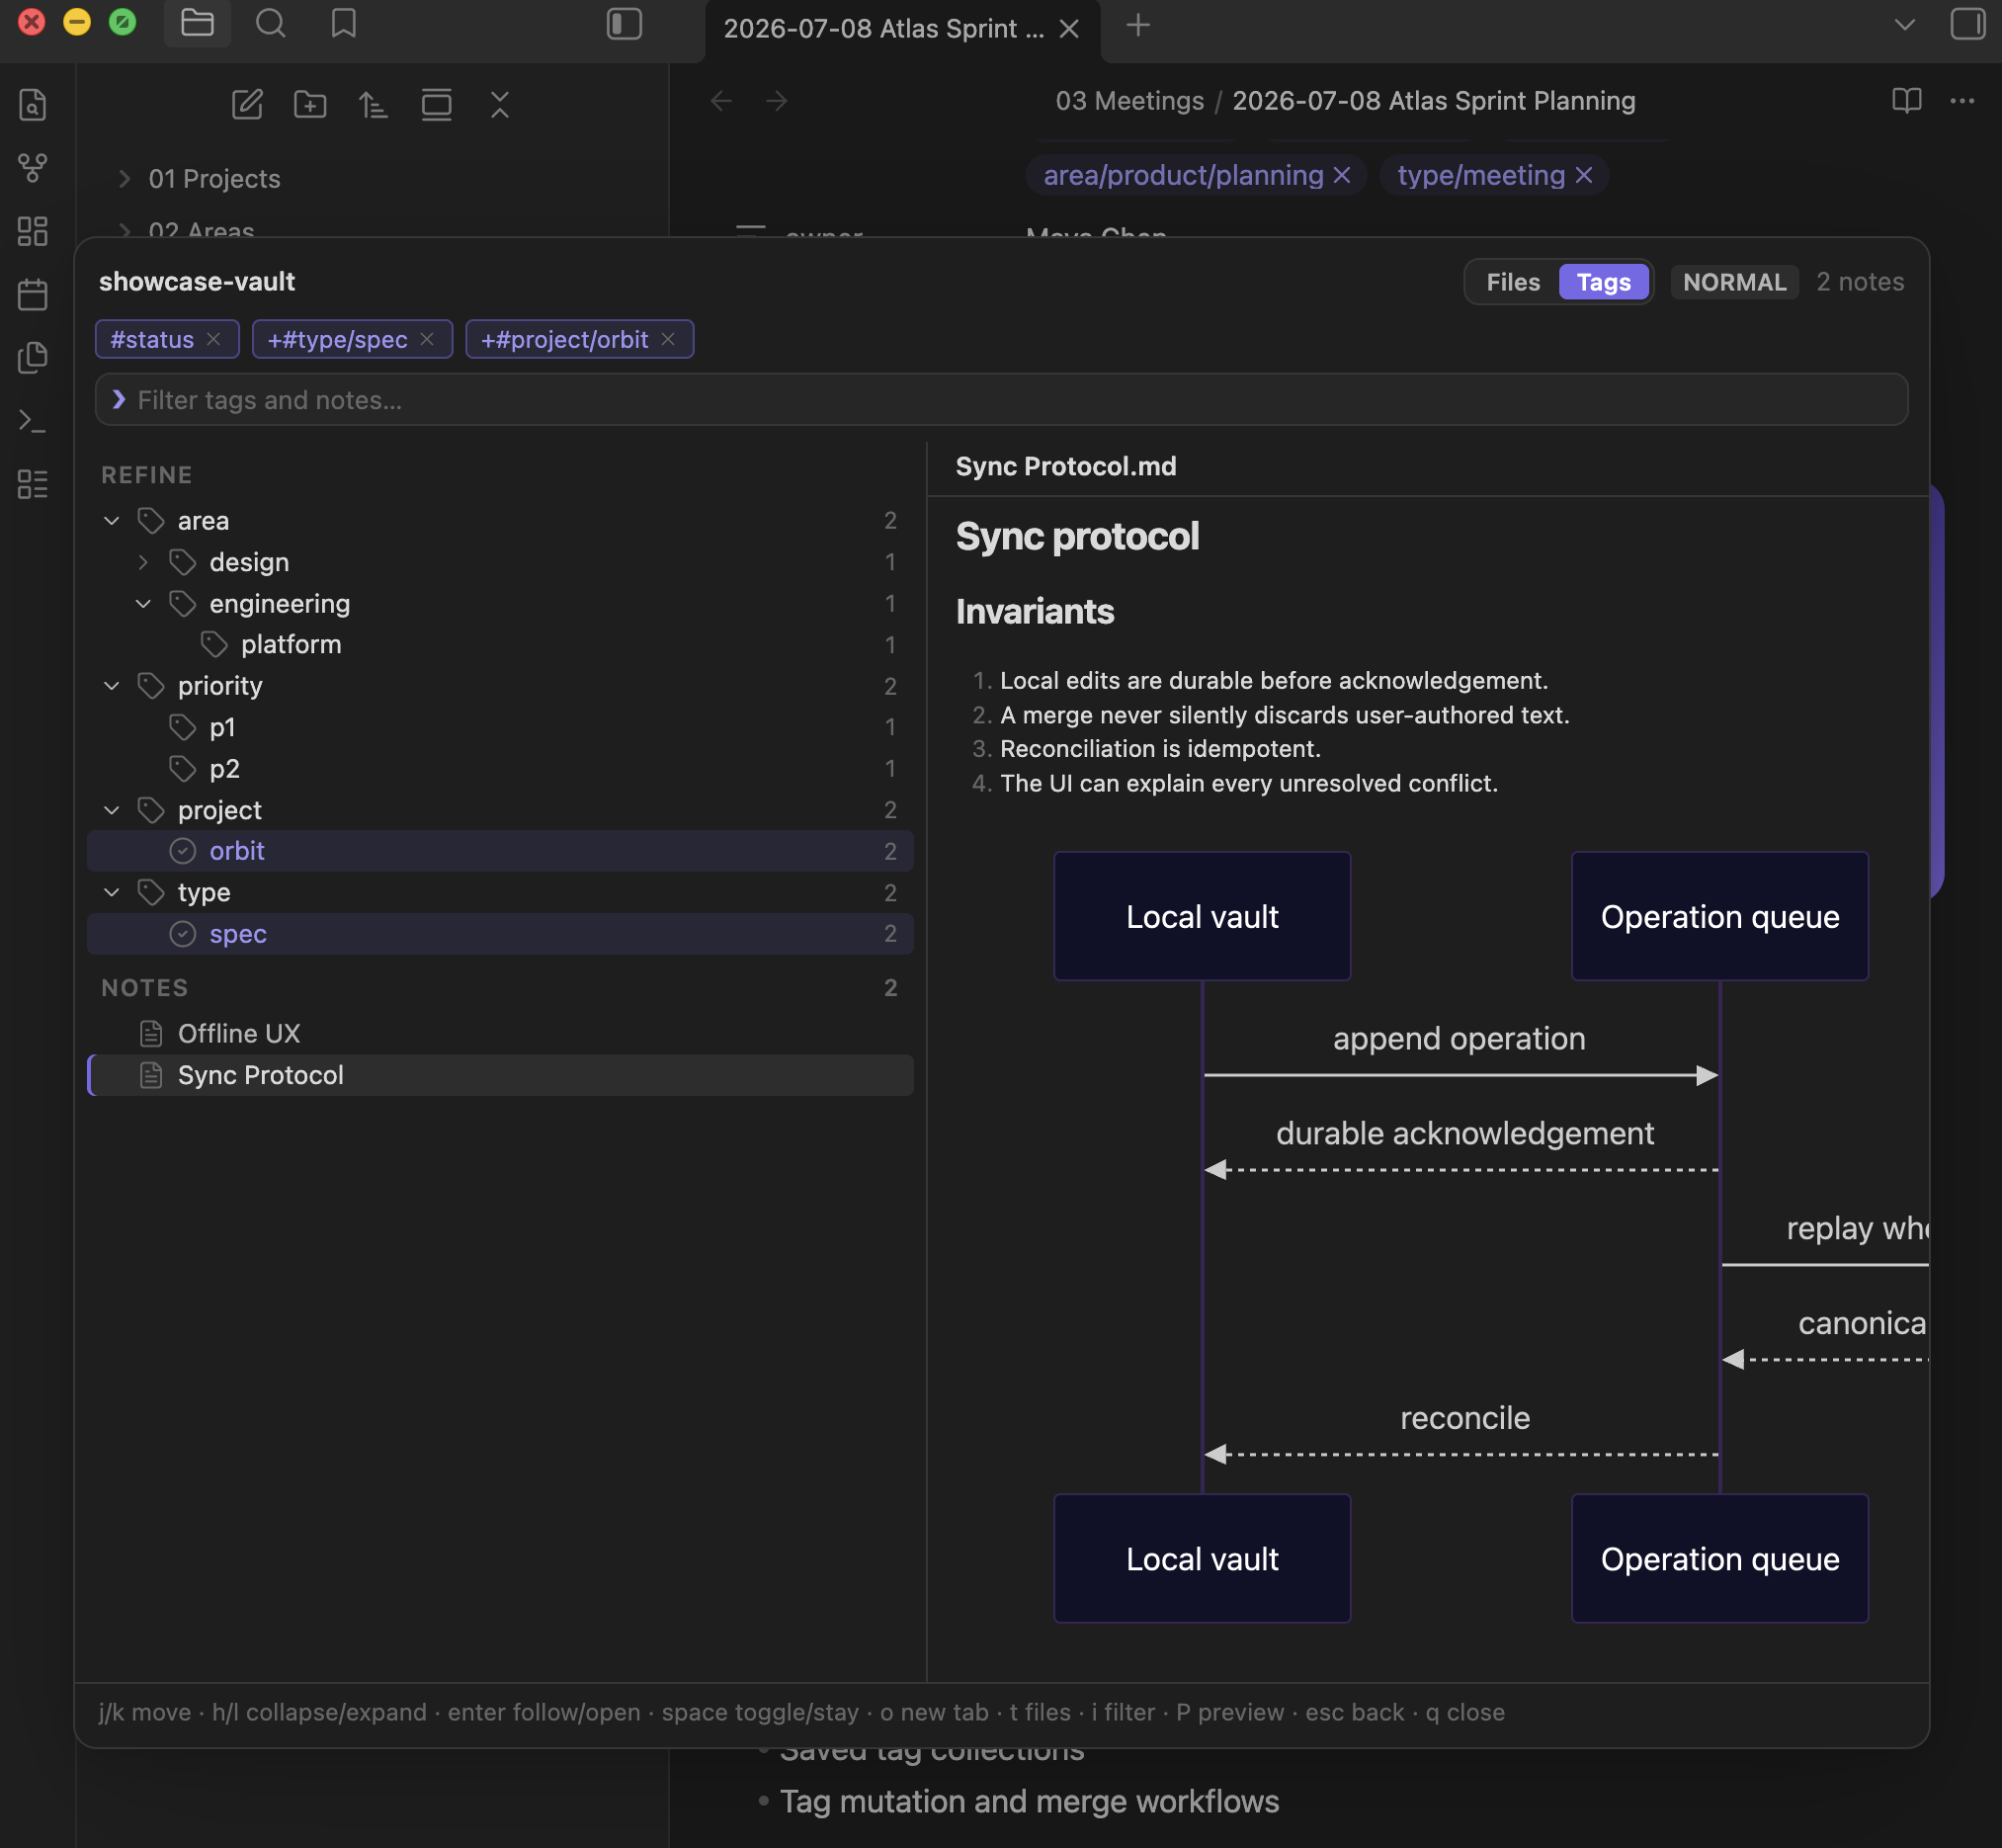The width and height of the screenshot is (2002, 1848).
Task: Expand the design tag
Action: (x=143, y=562)
